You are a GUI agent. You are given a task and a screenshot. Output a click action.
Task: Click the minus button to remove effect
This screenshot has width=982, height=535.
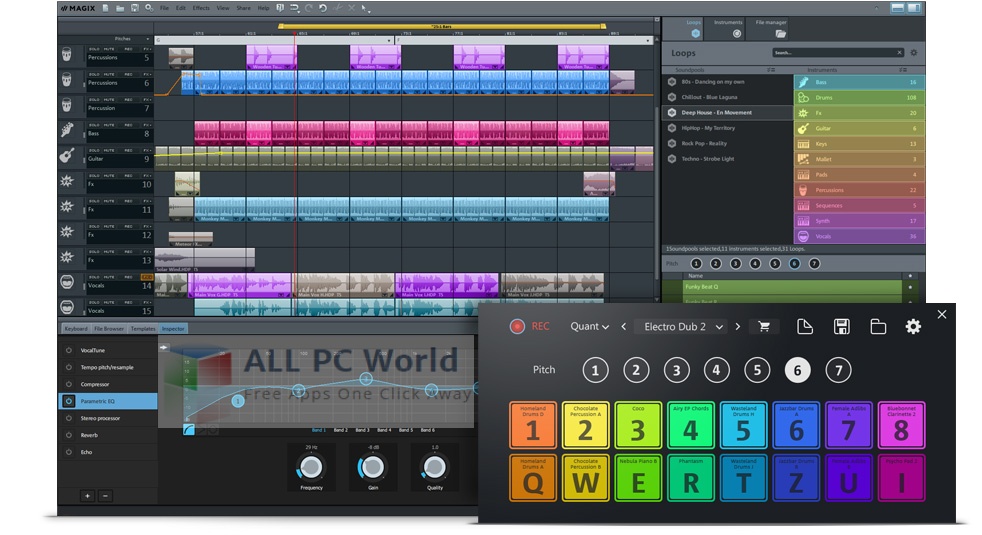point(105,496)
